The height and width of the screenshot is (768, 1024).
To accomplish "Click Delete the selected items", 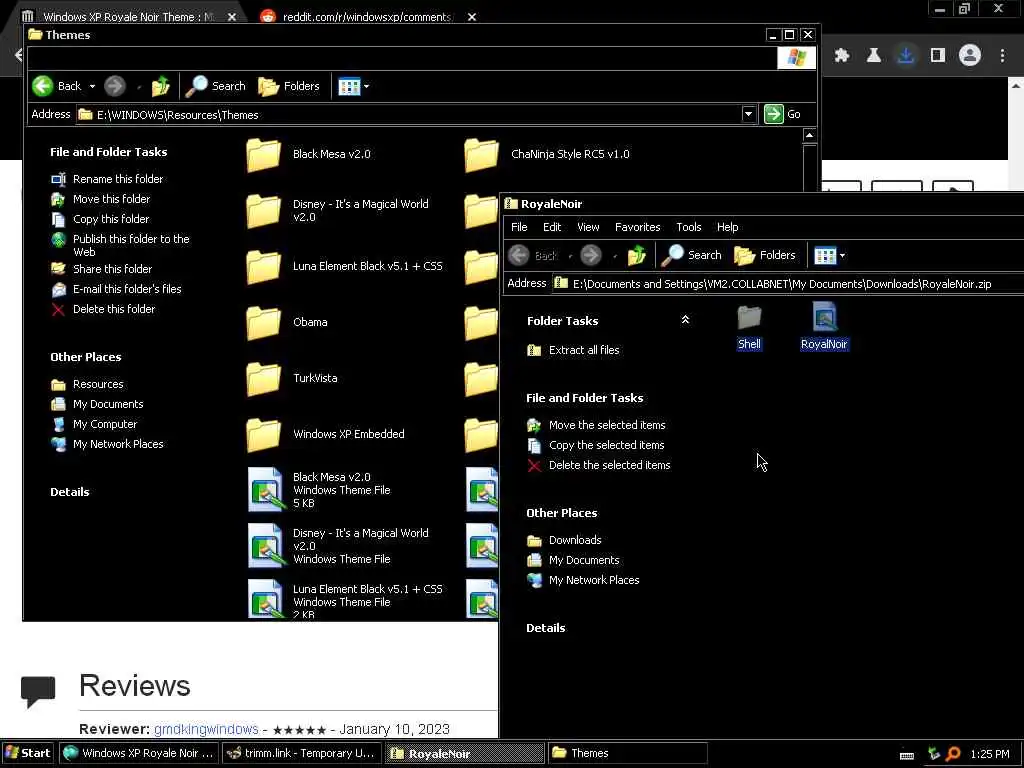I will coord(598,465).
